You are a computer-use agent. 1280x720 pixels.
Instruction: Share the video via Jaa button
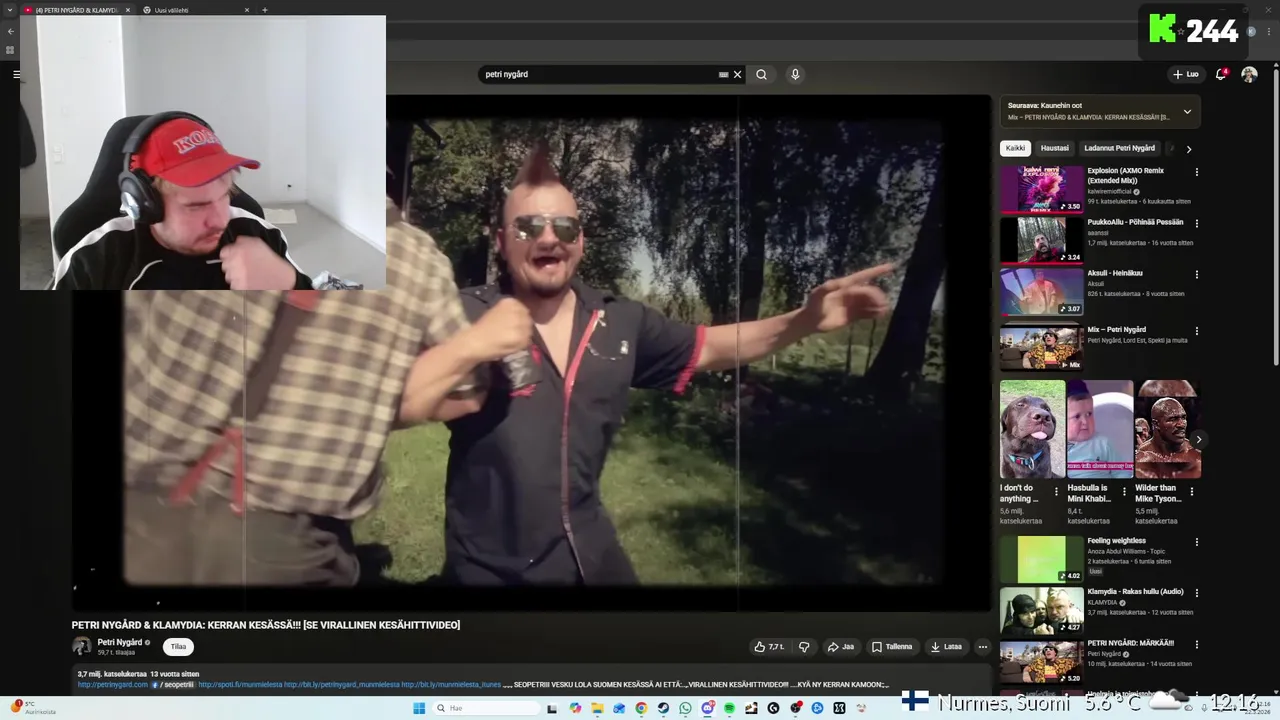840,647
